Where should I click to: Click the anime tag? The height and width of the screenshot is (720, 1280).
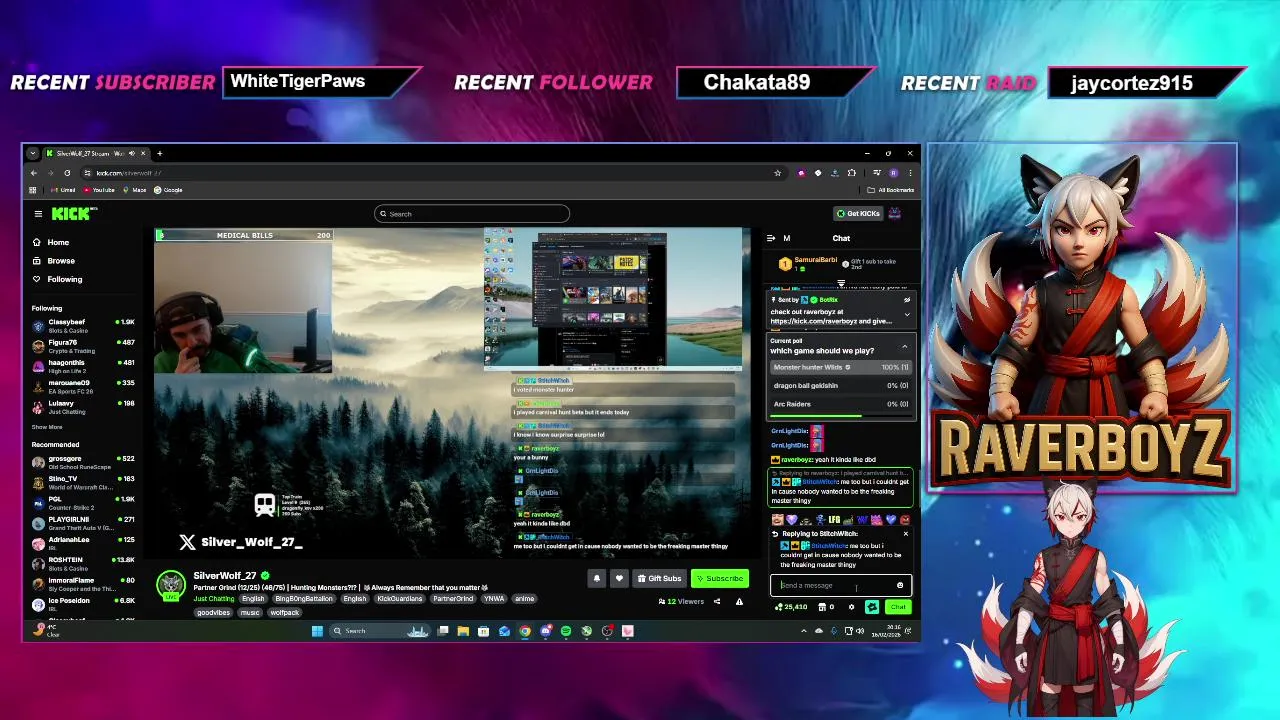(x=524, y=599)
